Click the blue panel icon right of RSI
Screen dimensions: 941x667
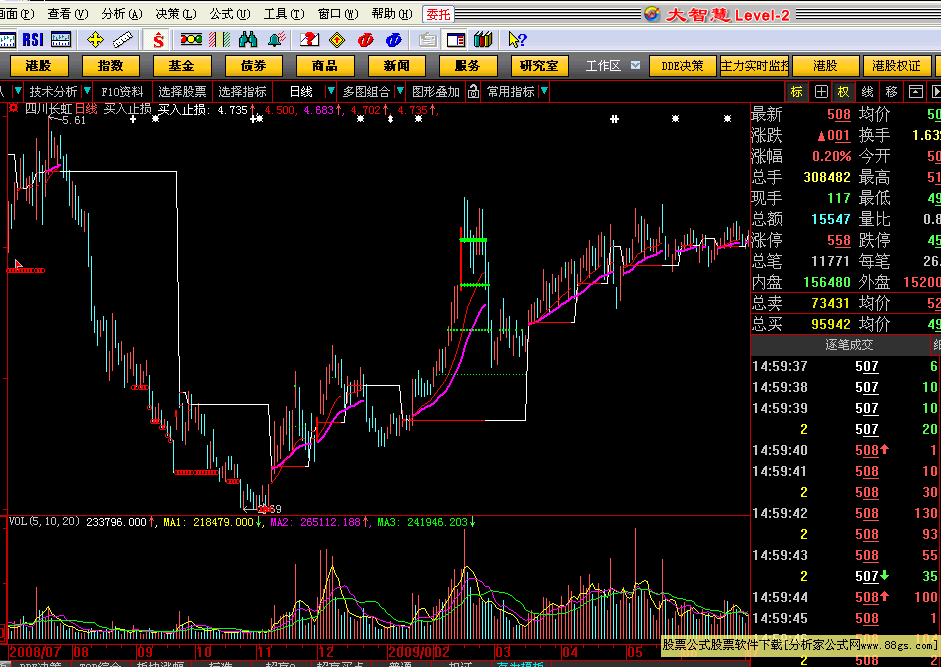point(61,40)
